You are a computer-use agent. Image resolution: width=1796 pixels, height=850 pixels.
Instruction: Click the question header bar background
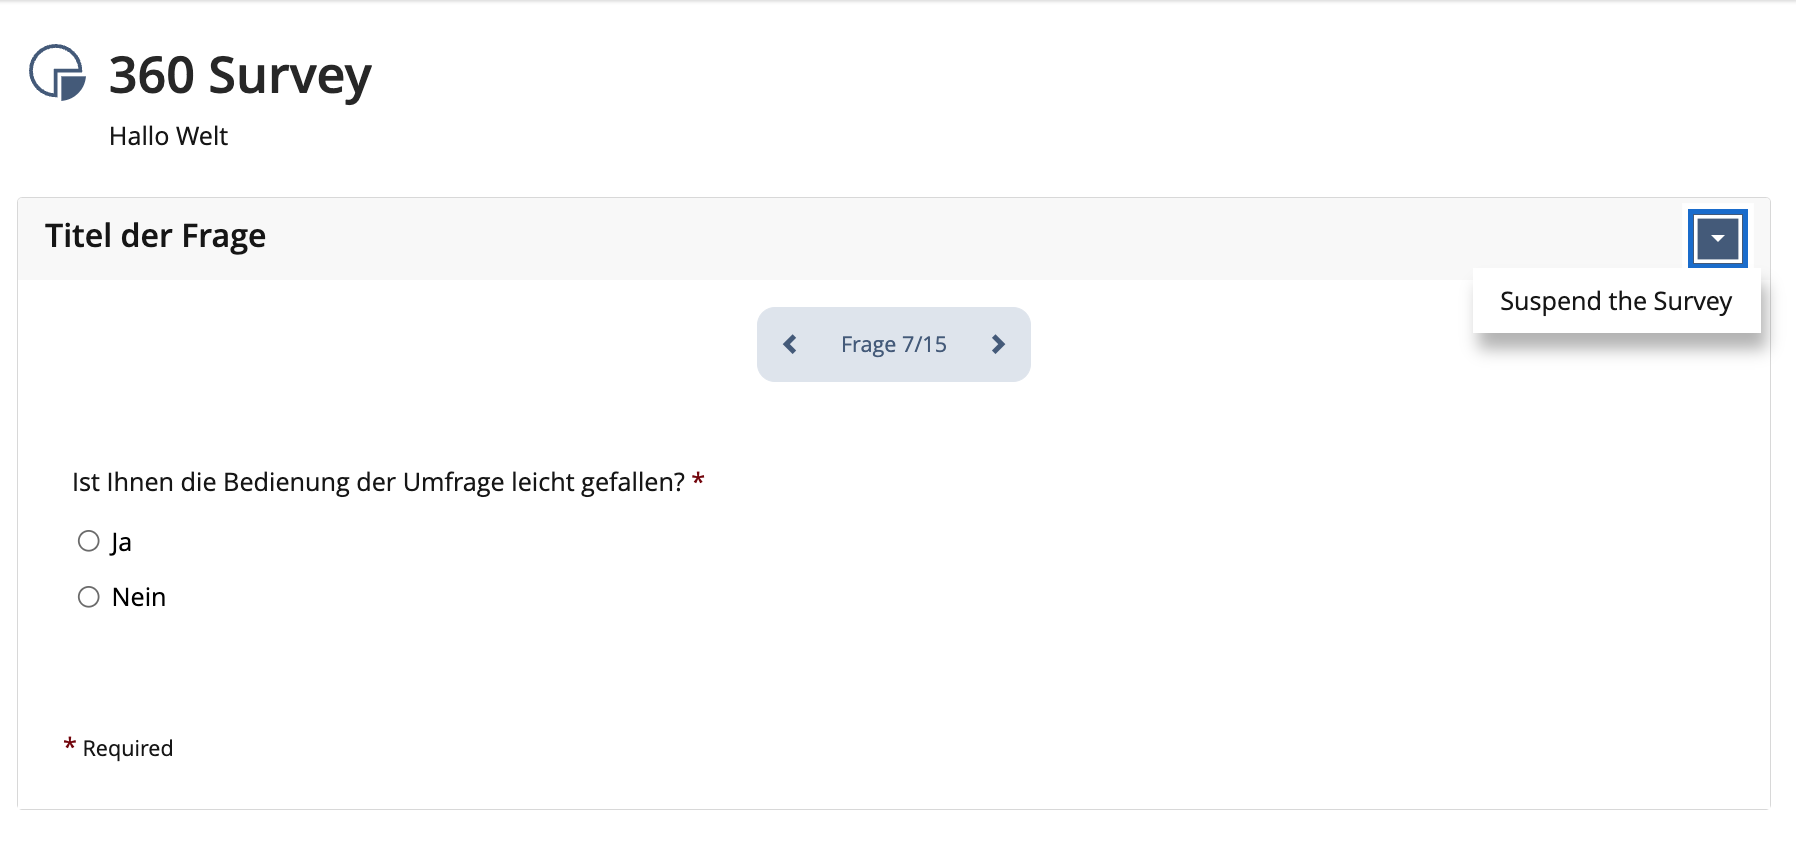[900, 238]
